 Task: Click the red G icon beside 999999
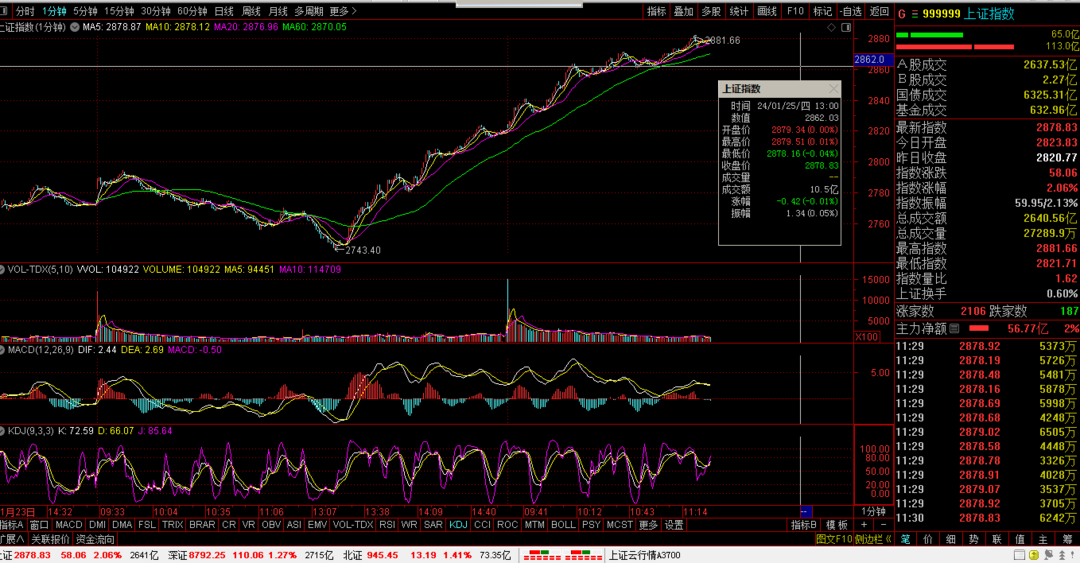pyautogui.click(x=902, y=14)
